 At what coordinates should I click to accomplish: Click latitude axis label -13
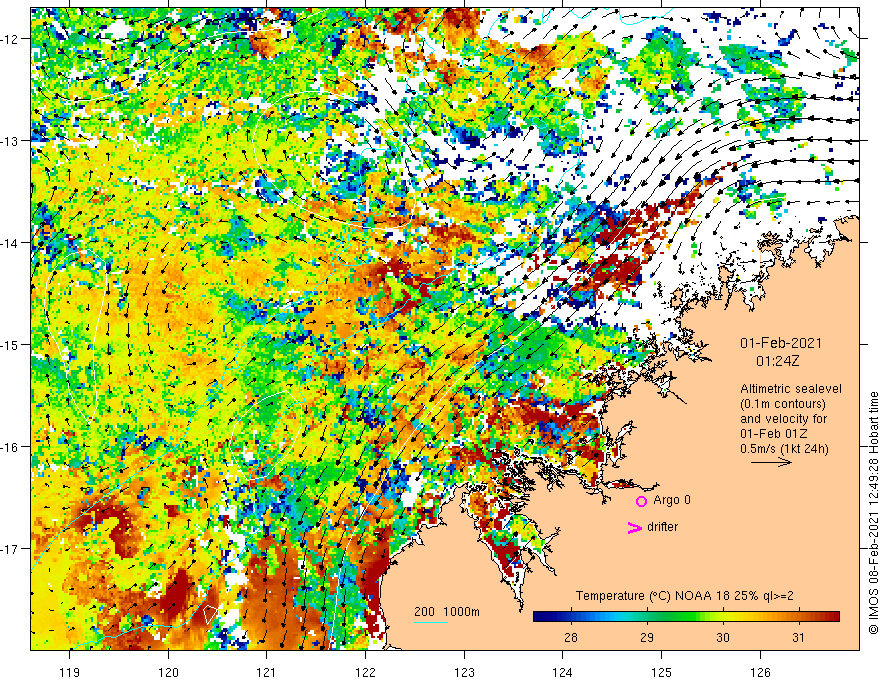click(x=11, y=141)
